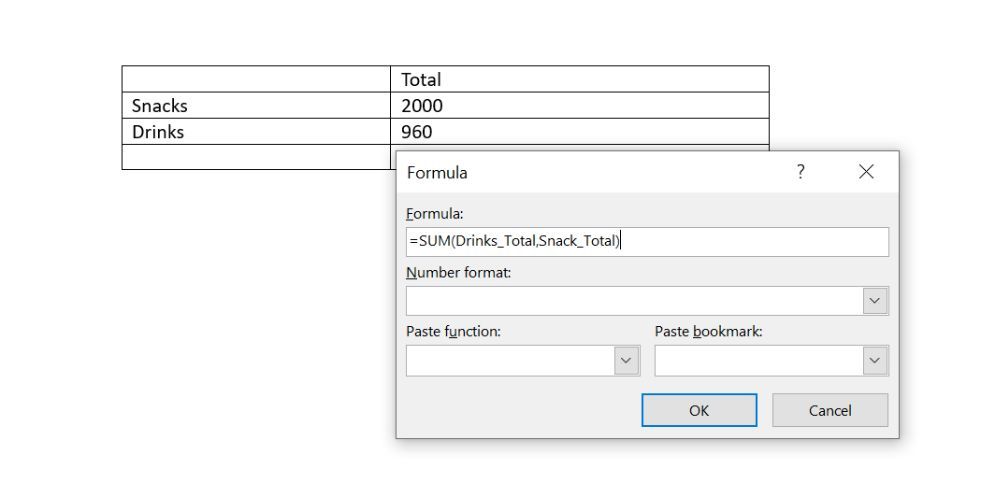
Task: Click the empty bottom-left table cell
Action: [256, 158]
